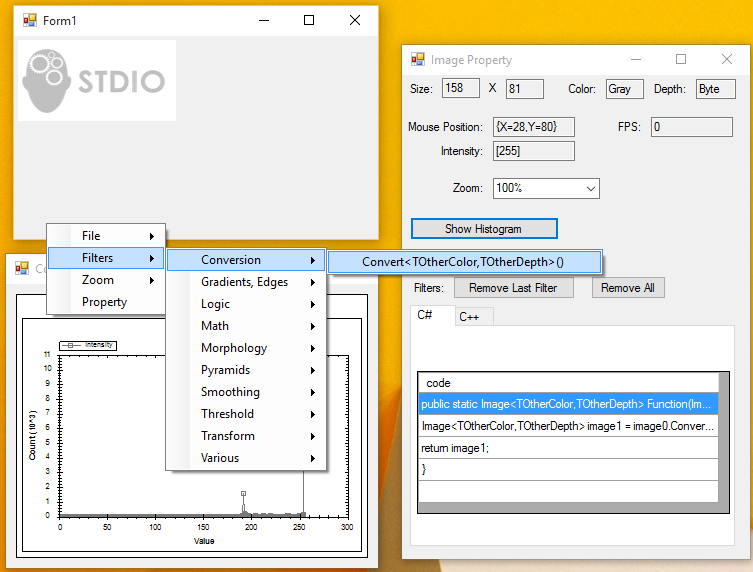Switch to the C++ tab
The width and height of the screenshot is (753, 572).
pos(473,317)
